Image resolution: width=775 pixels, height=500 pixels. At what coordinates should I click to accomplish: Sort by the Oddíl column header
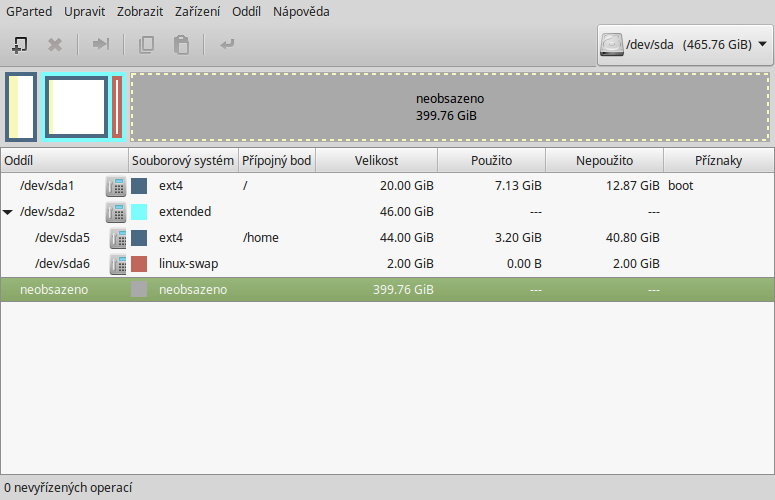[x=64, y=161]
